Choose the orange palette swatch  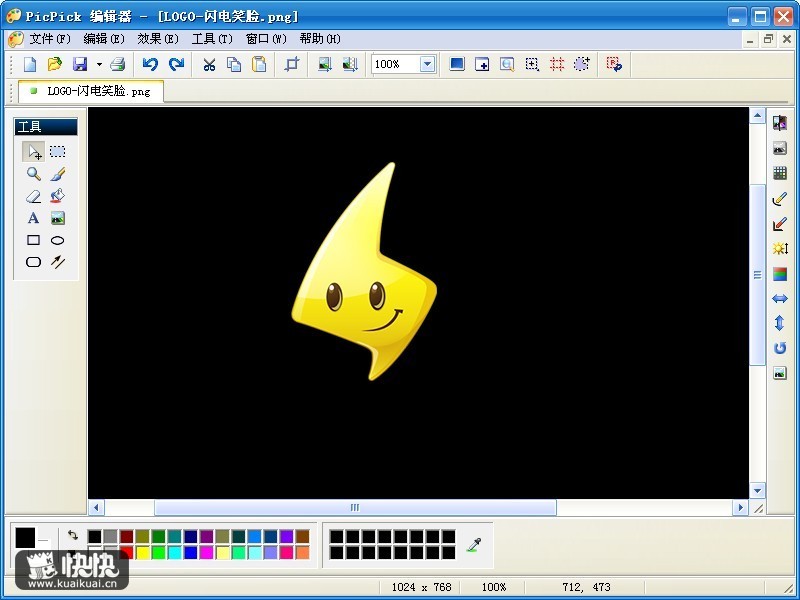click(x=303, y=553)
